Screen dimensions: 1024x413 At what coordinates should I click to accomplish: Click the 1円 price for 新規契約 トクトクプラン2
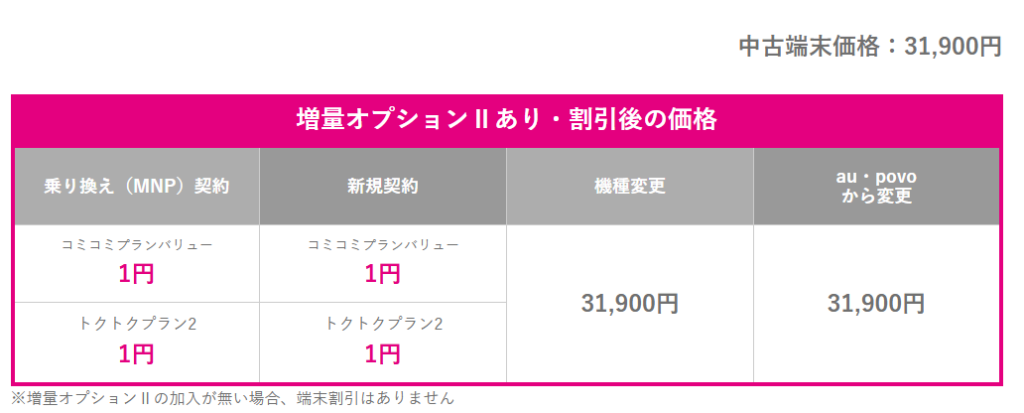[x=383, y=353]
